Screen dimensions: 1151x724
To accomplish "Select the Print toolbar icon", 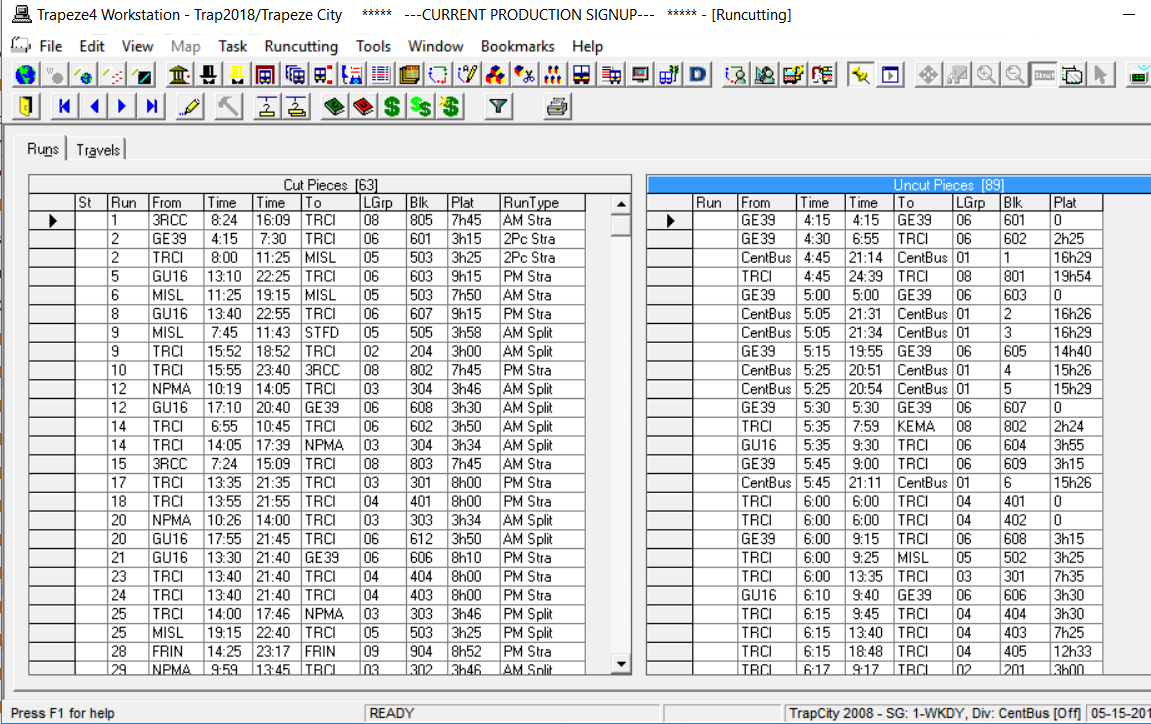I will (x=558, y=106).
